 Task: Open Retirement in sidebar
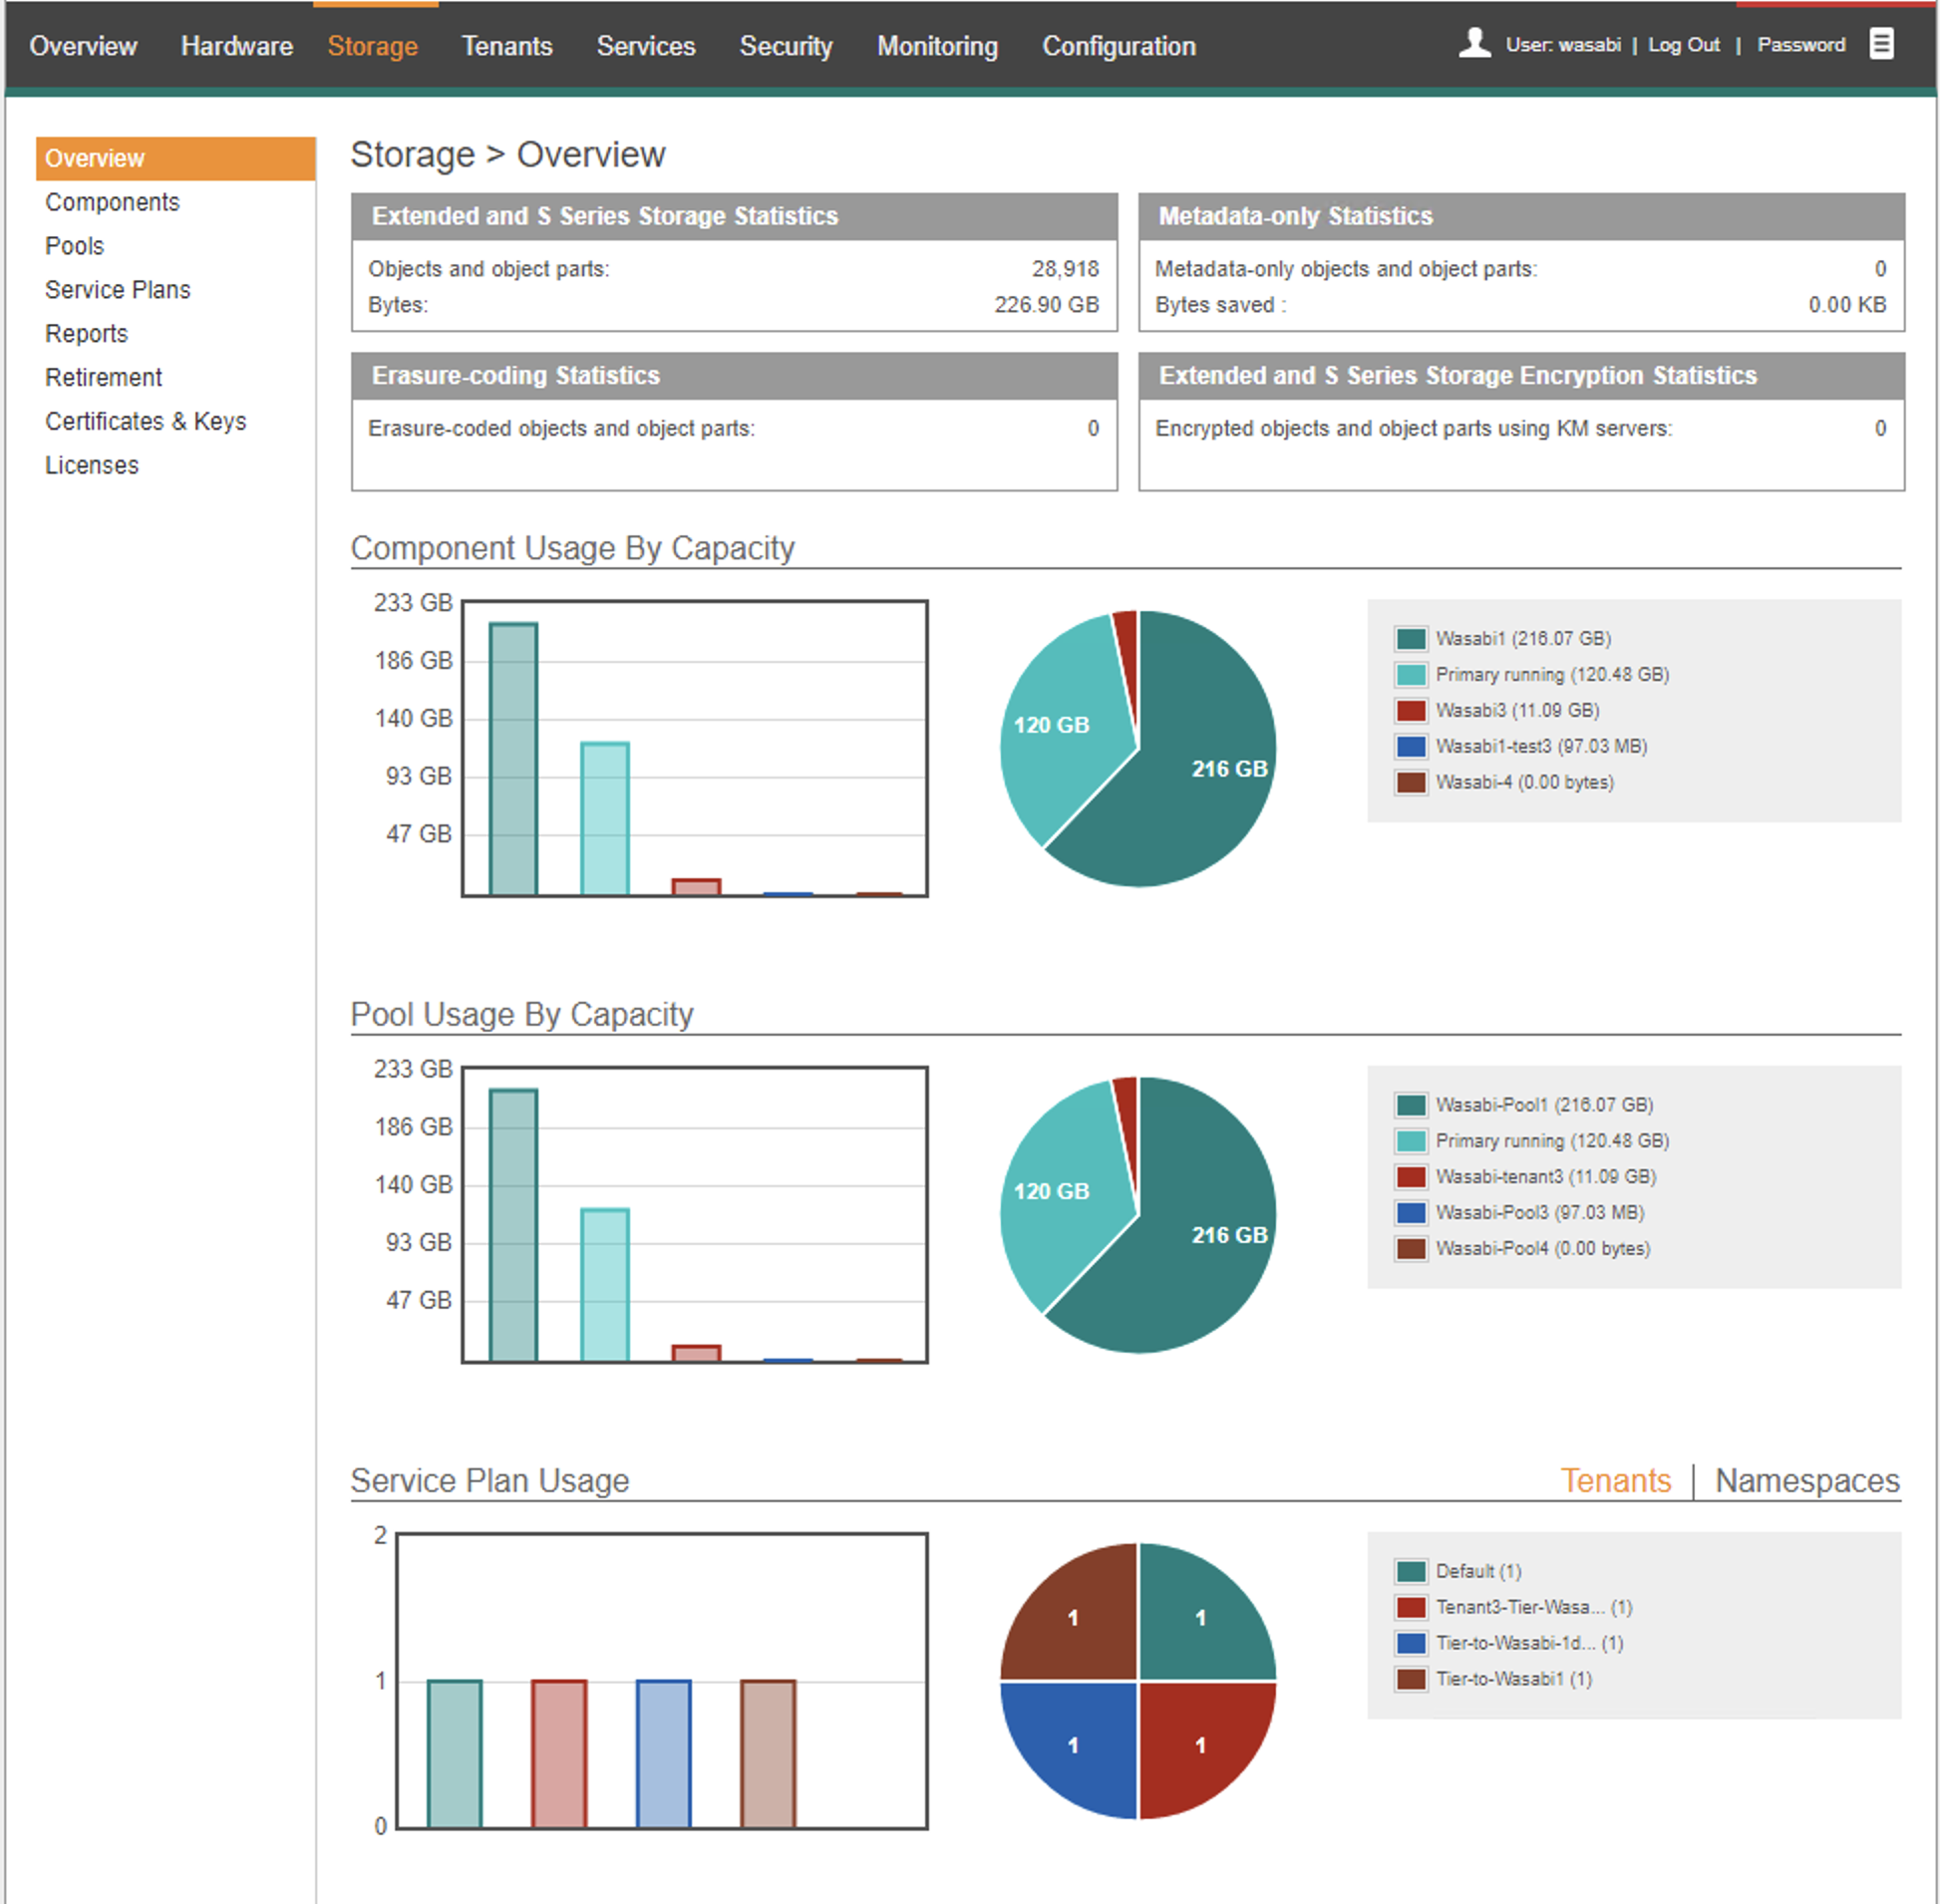pos(103,378)
